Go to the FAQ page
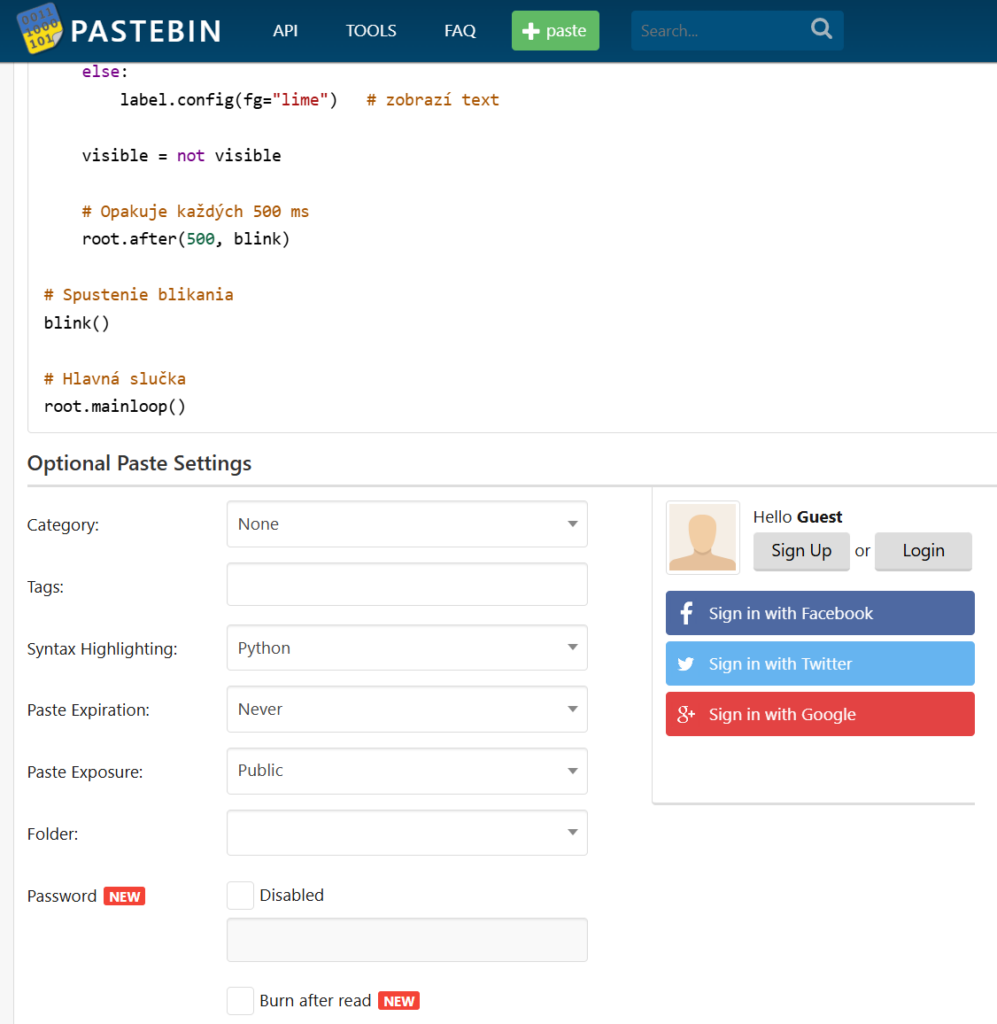Screen dimensions: 997x1024 pos(460,31)
